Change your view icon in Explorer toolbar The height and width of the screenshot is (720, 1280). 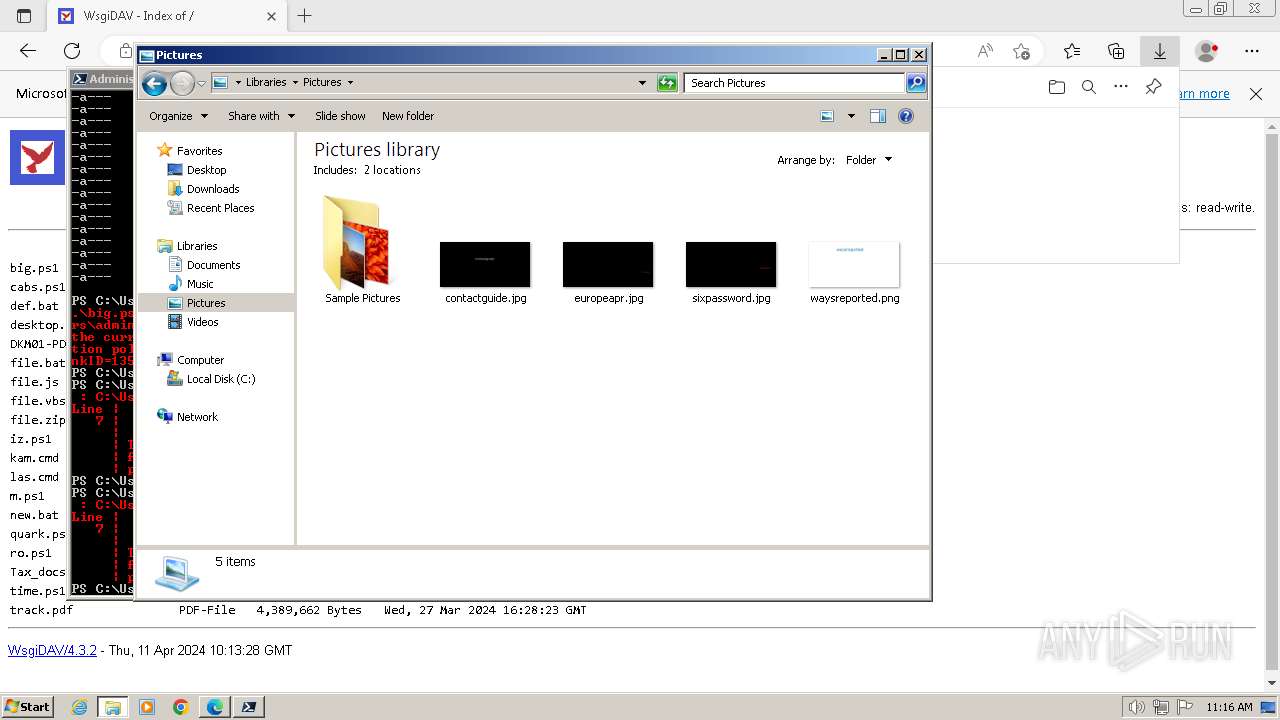(827, 116)
